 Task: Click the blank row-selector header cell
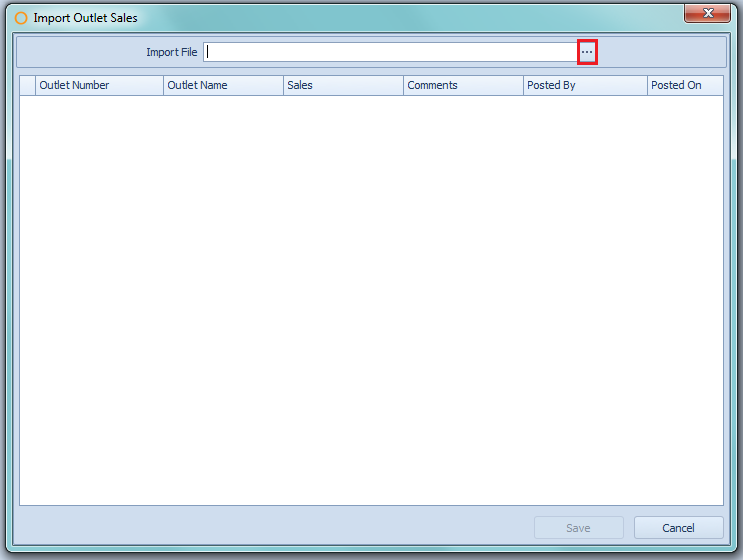28,86
